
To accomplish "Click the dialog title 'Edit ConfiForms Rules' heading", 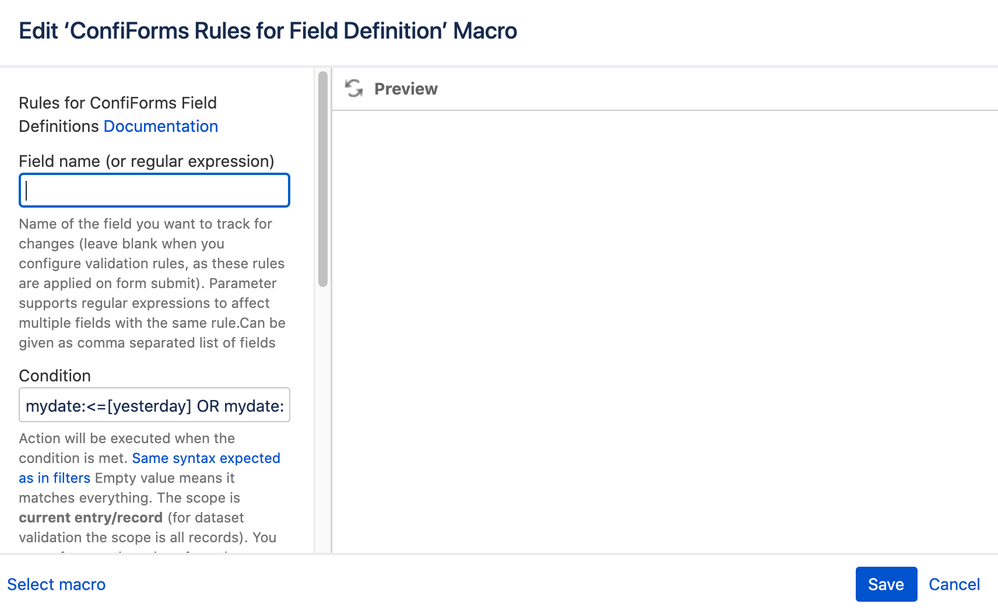I will point(268,31).
